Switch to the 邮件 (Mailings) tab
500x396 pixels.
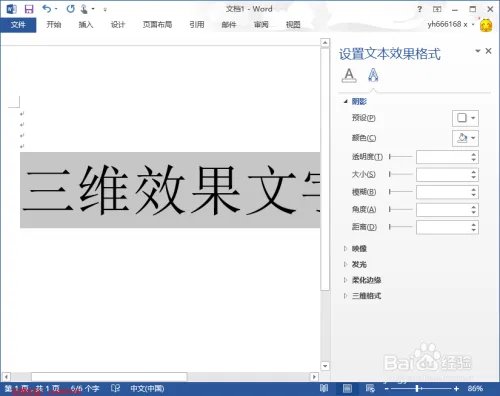229,25
